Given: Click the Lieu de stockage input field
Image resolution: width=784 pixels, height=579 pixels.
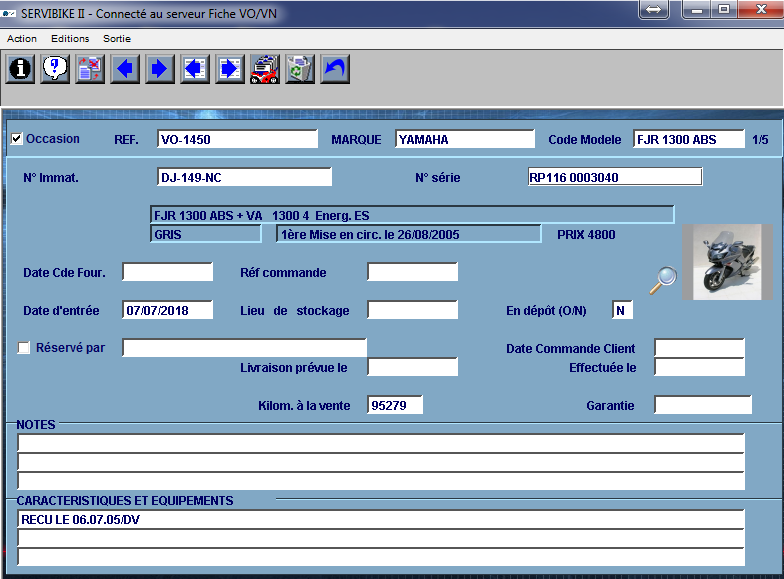Looking at the screenshot, I should tap(412, 310).
